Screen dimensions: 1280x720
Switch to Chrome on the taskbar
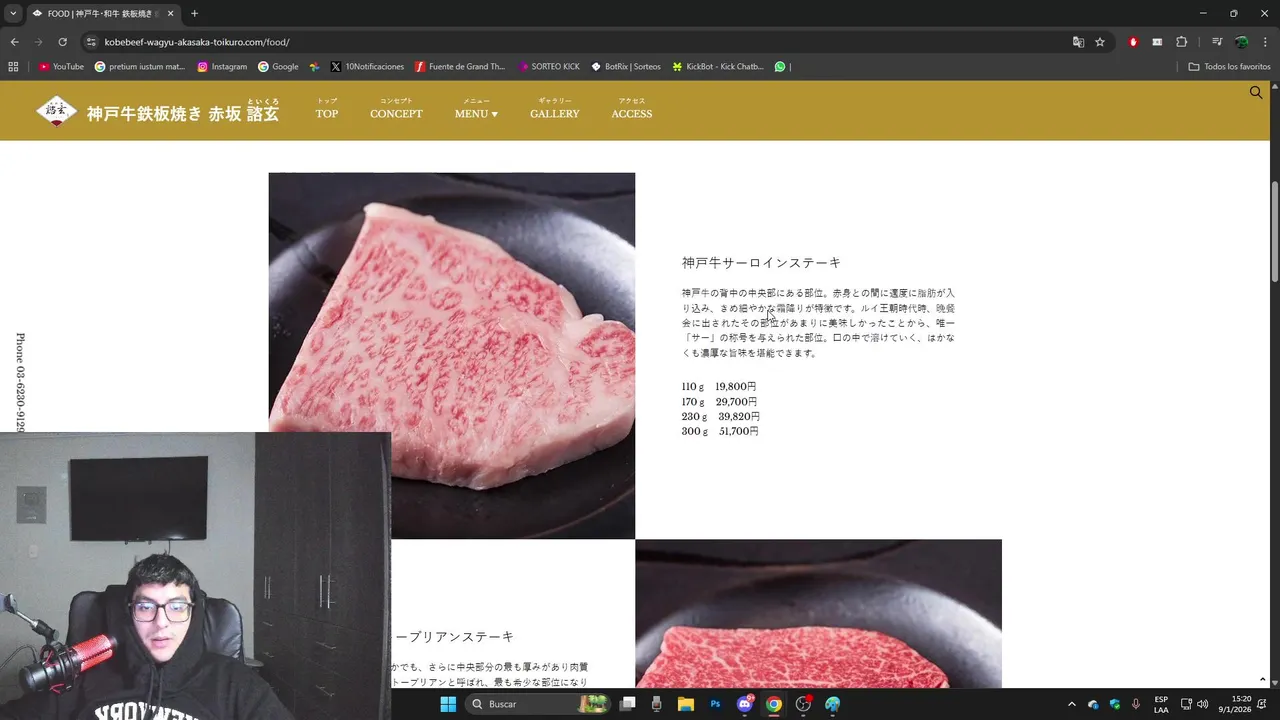tap(774, 704)
